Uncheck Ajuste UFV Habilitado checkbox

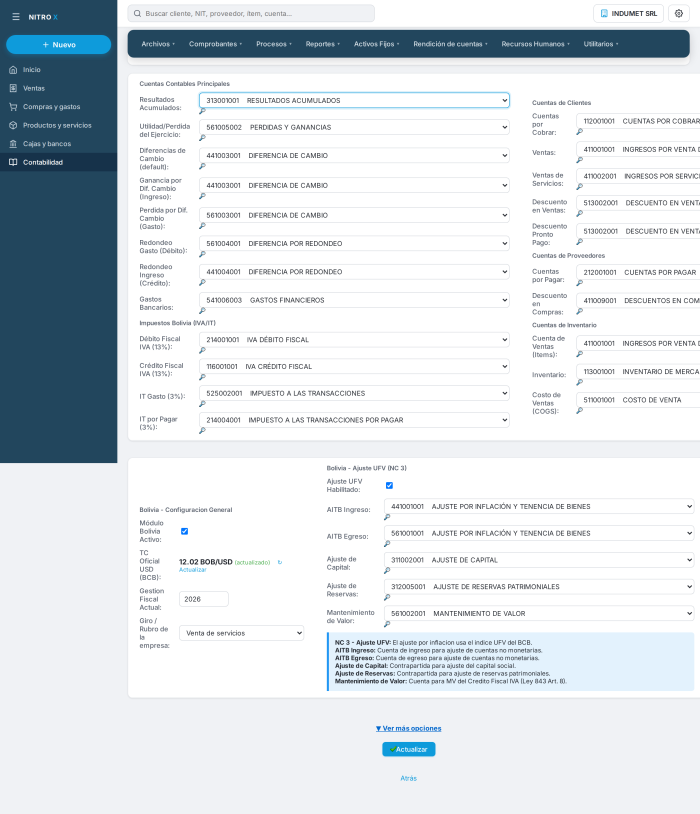(x=389, y=485)
